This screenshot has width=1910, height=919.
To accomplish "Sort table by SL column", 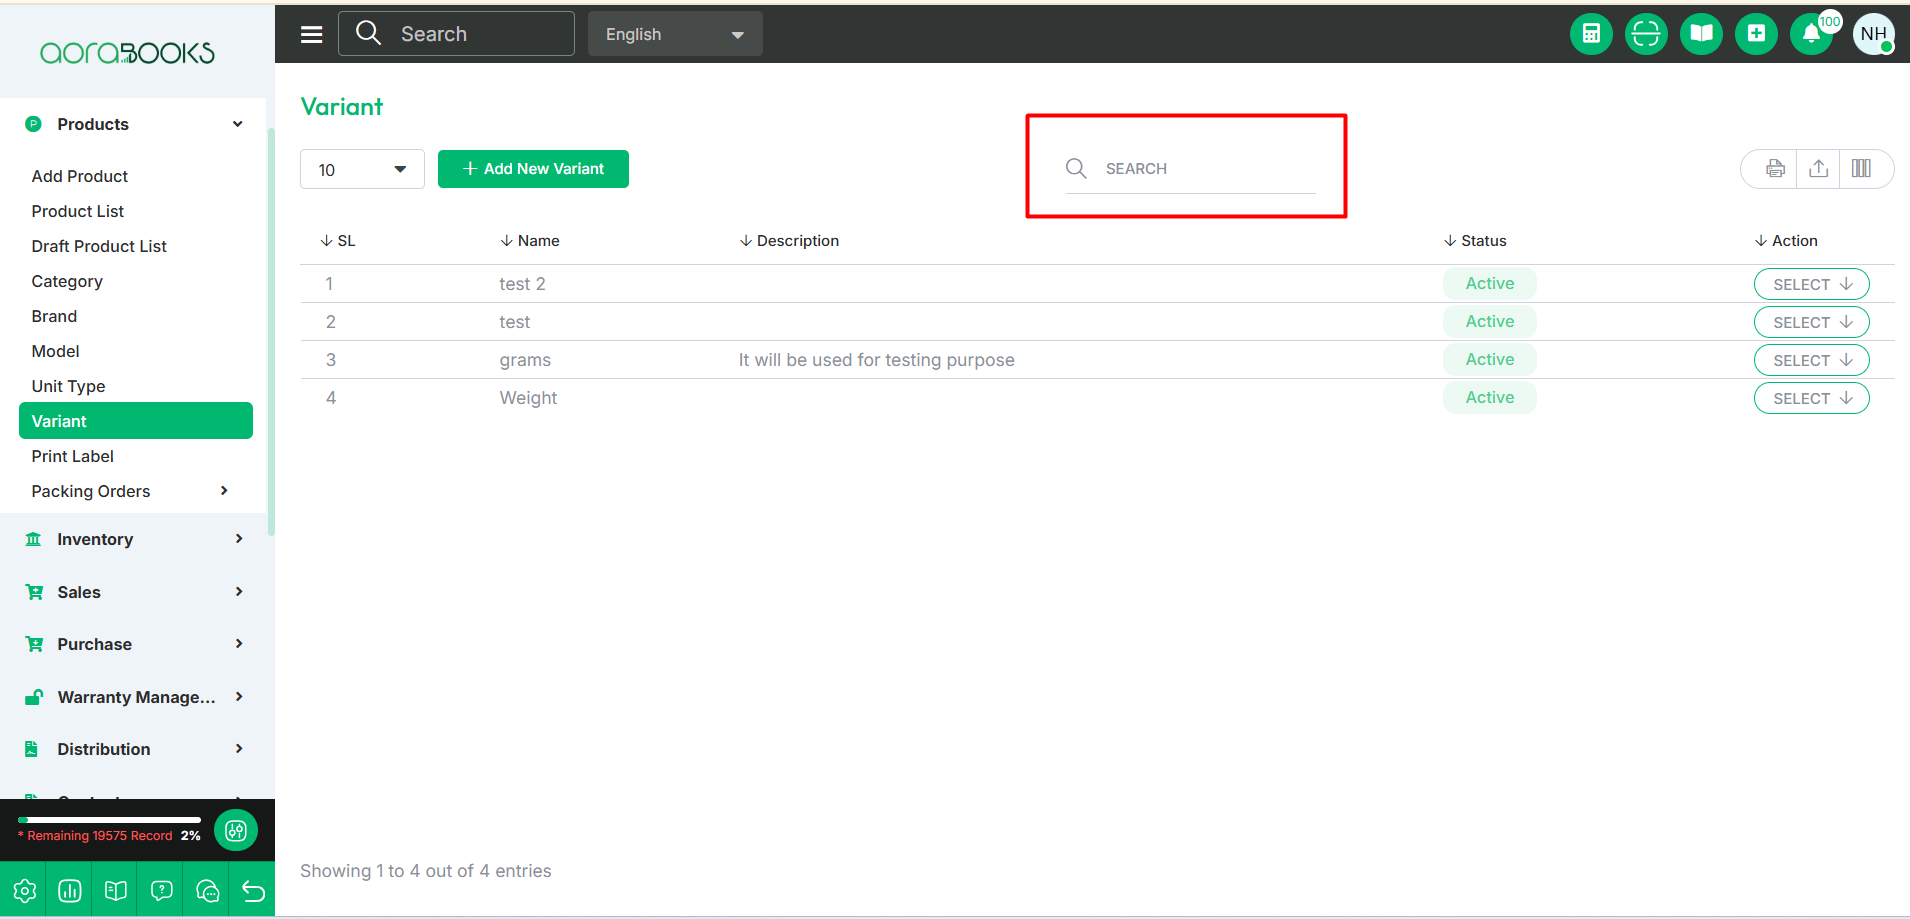I will 338,241.
